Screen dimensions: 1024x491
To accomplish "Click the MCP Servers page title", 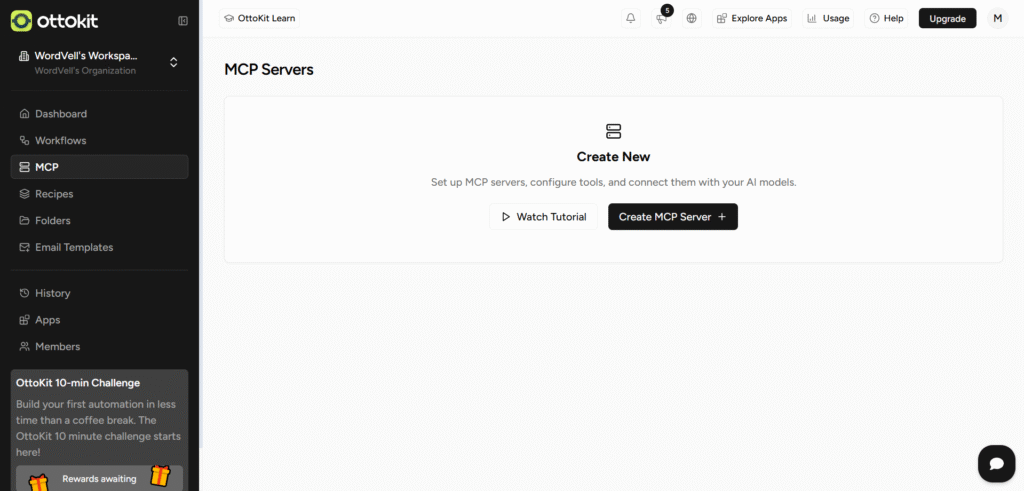I will (269, 69).
